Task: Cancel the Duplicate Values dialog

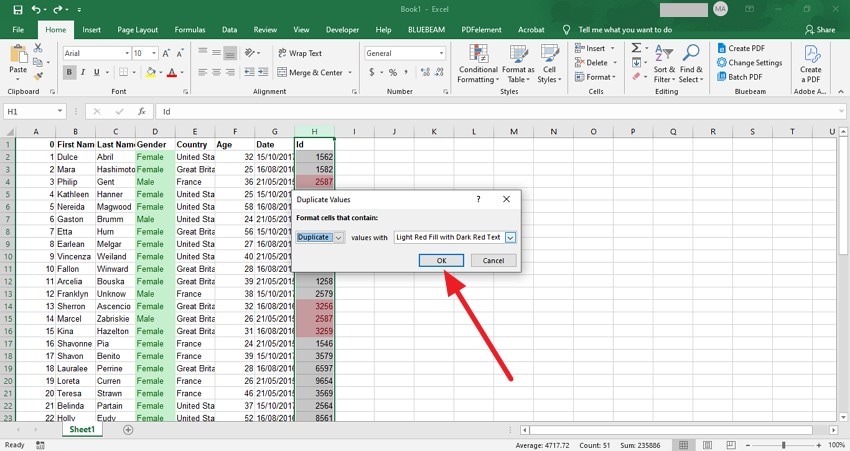Action: coord(493,261)
